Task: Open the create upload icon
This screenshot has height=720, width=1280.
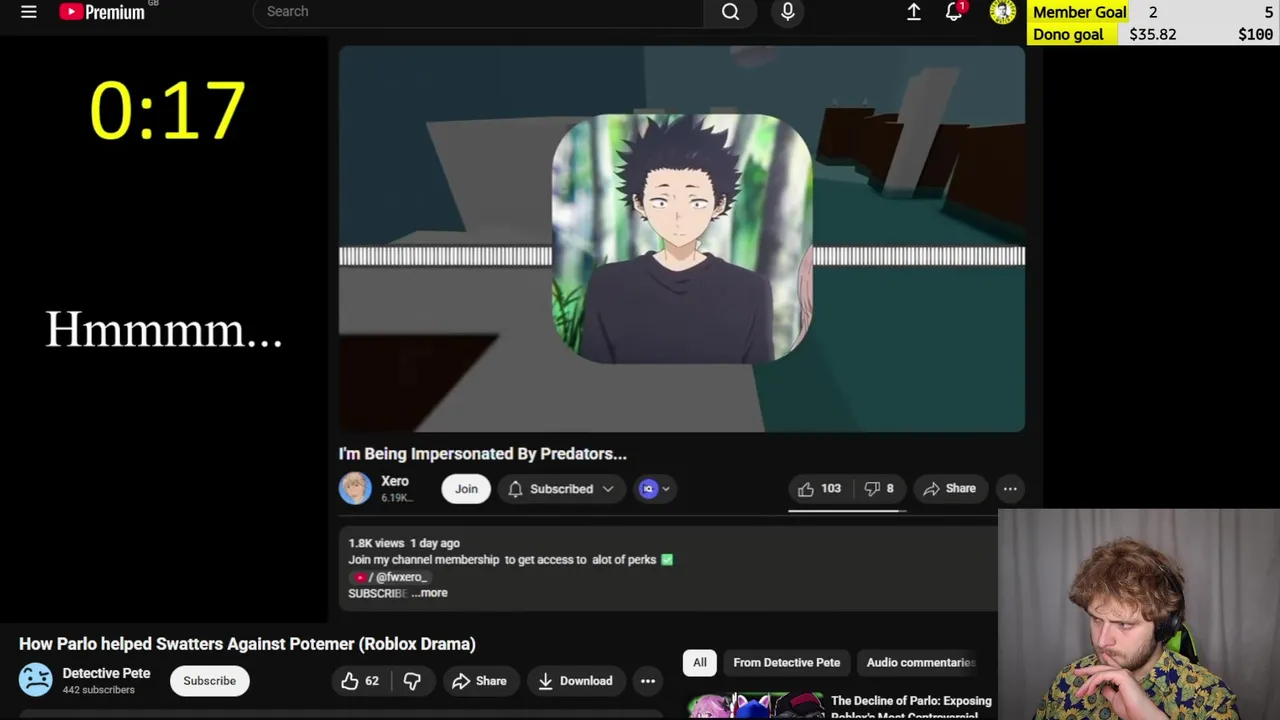Action: pyautogui.click(x=914, y=12)
